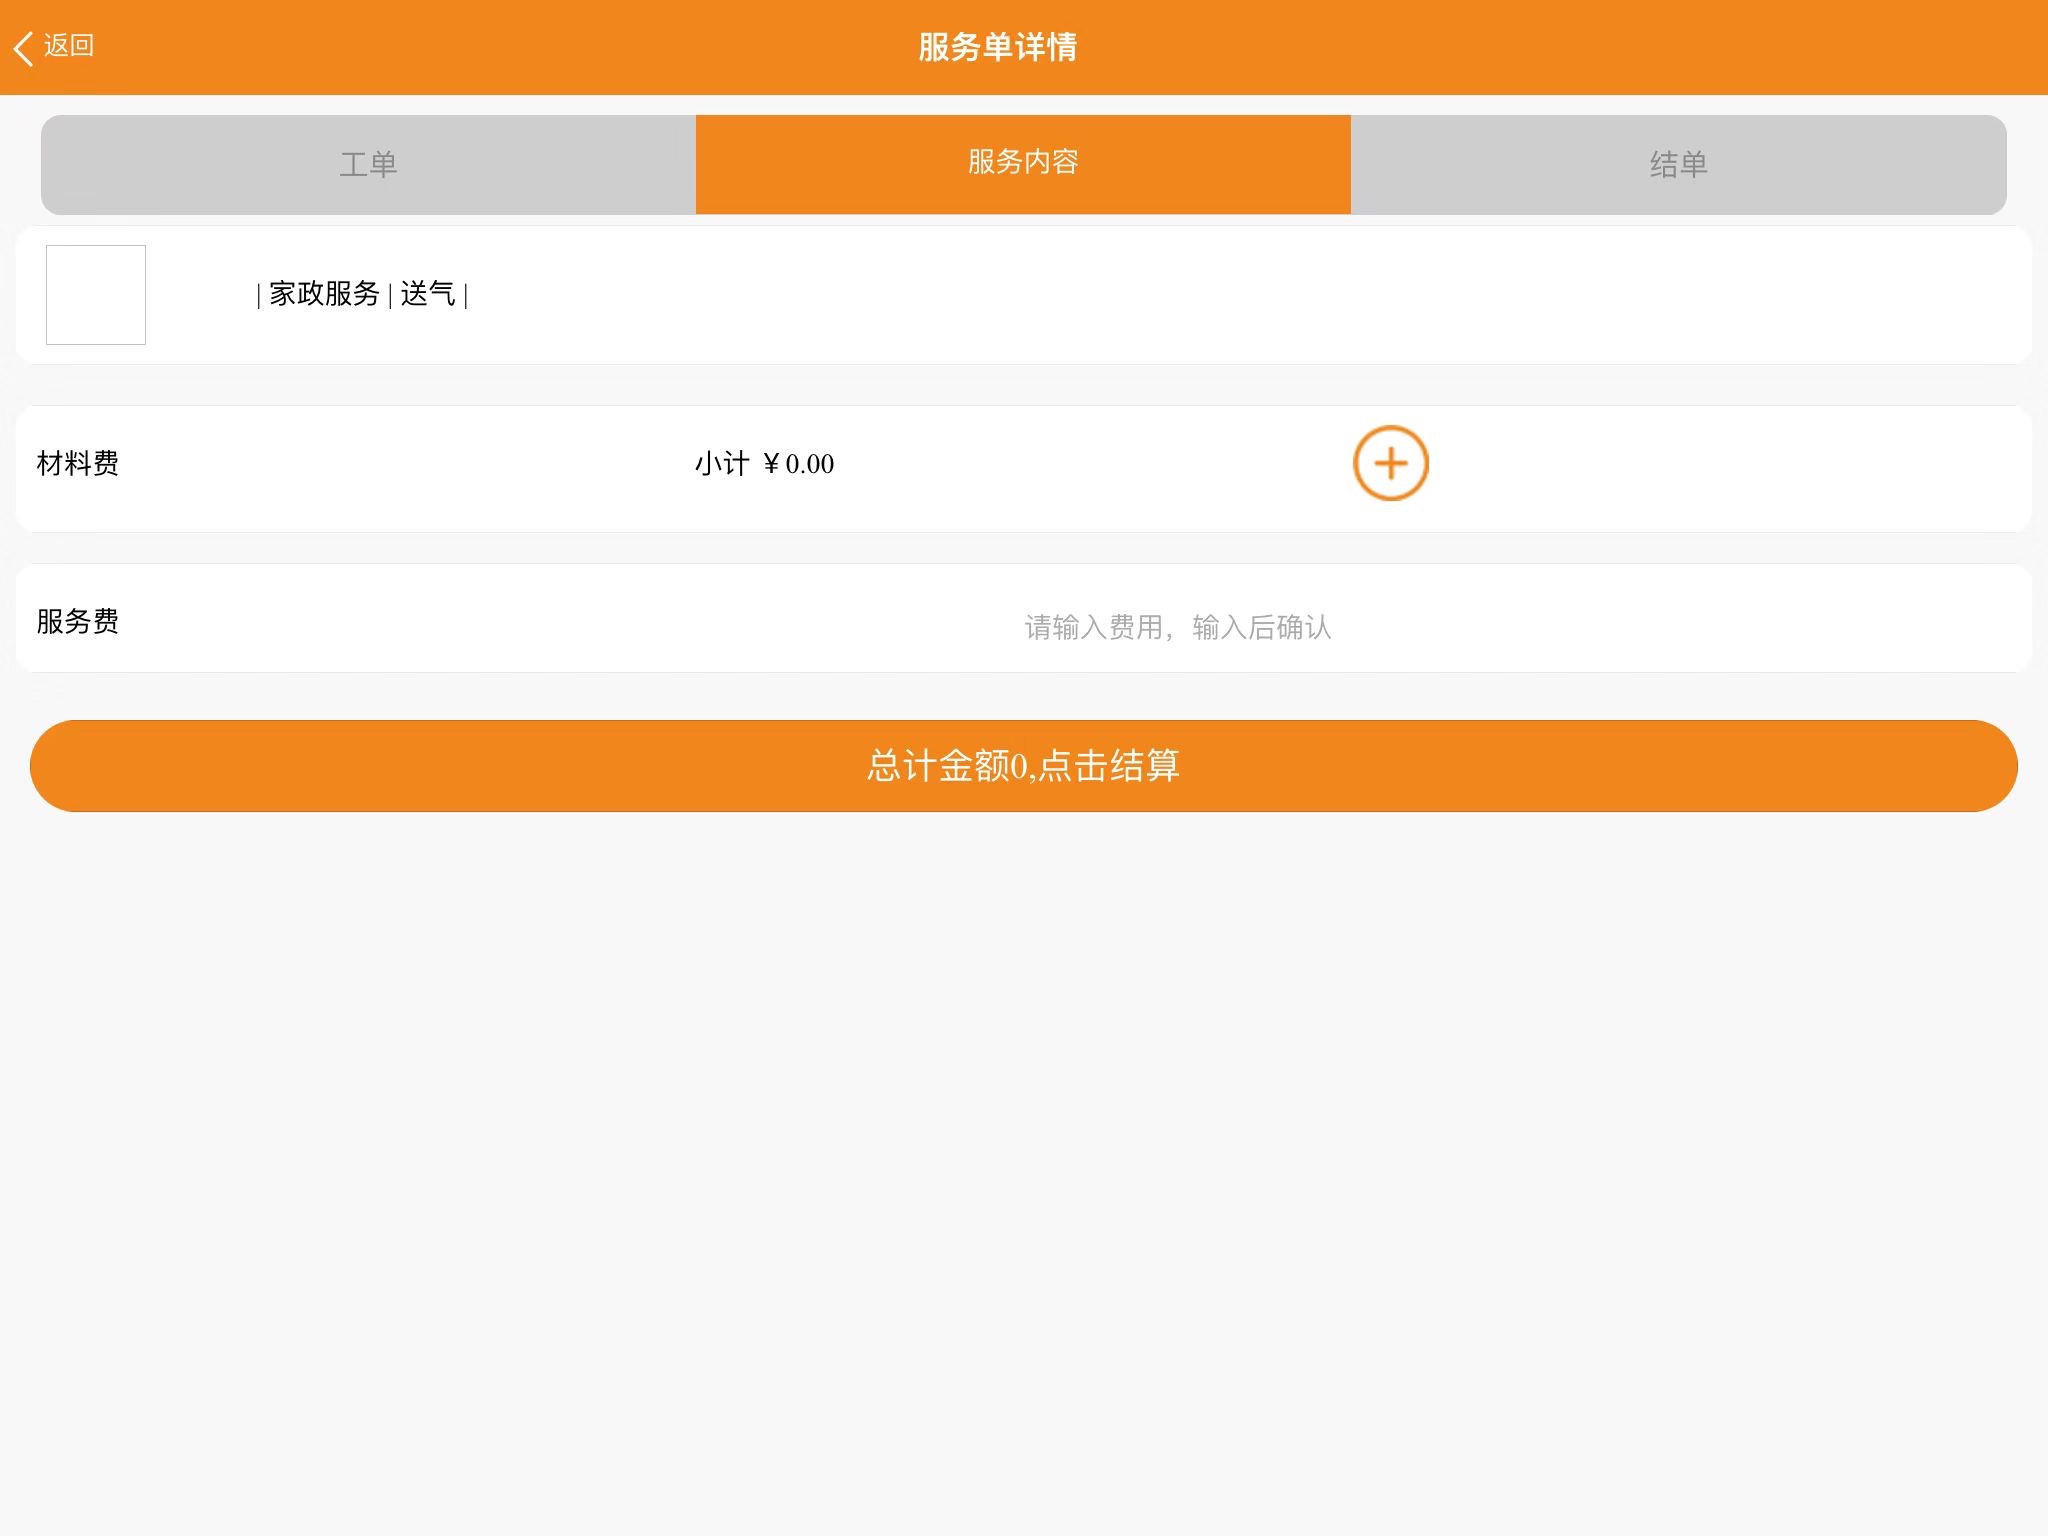
Task: Open the 结单 tab
Action: pos(1678,164)
